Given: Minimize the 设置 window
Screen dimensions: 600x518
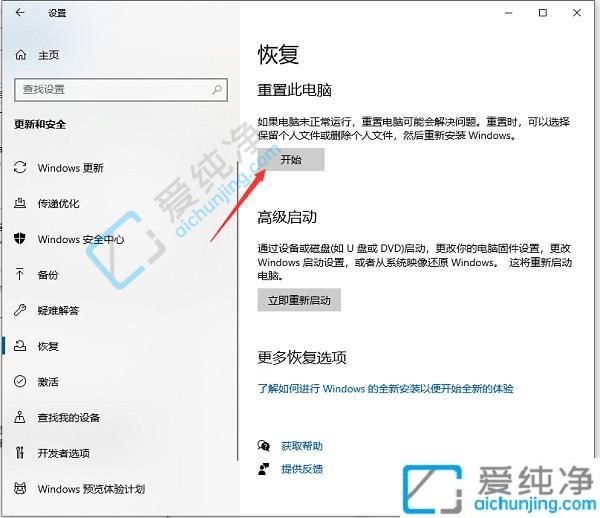Looking at the screenshot, I should coord(509,13).
